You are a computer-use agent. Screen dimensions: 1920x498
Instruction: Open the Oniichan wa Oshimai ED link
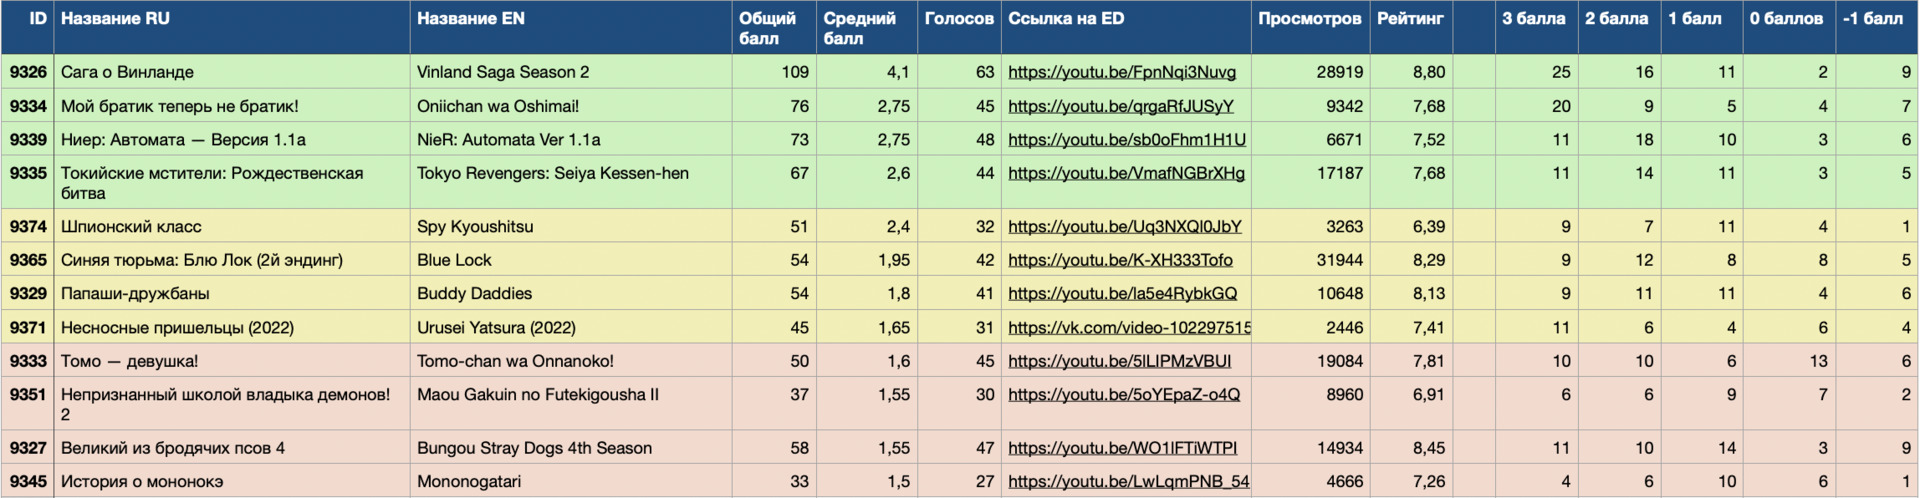pos(1120,106)
